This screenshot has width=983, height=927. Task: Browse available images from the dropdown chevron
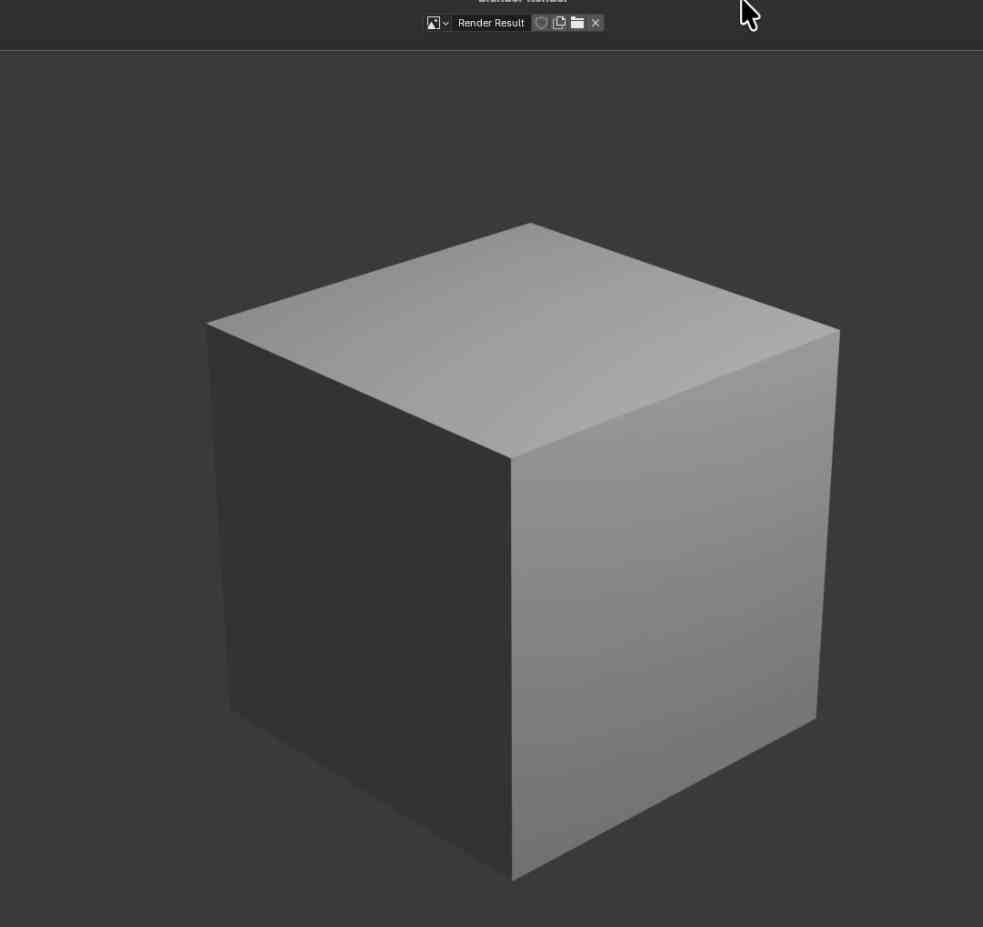[444, 22]
